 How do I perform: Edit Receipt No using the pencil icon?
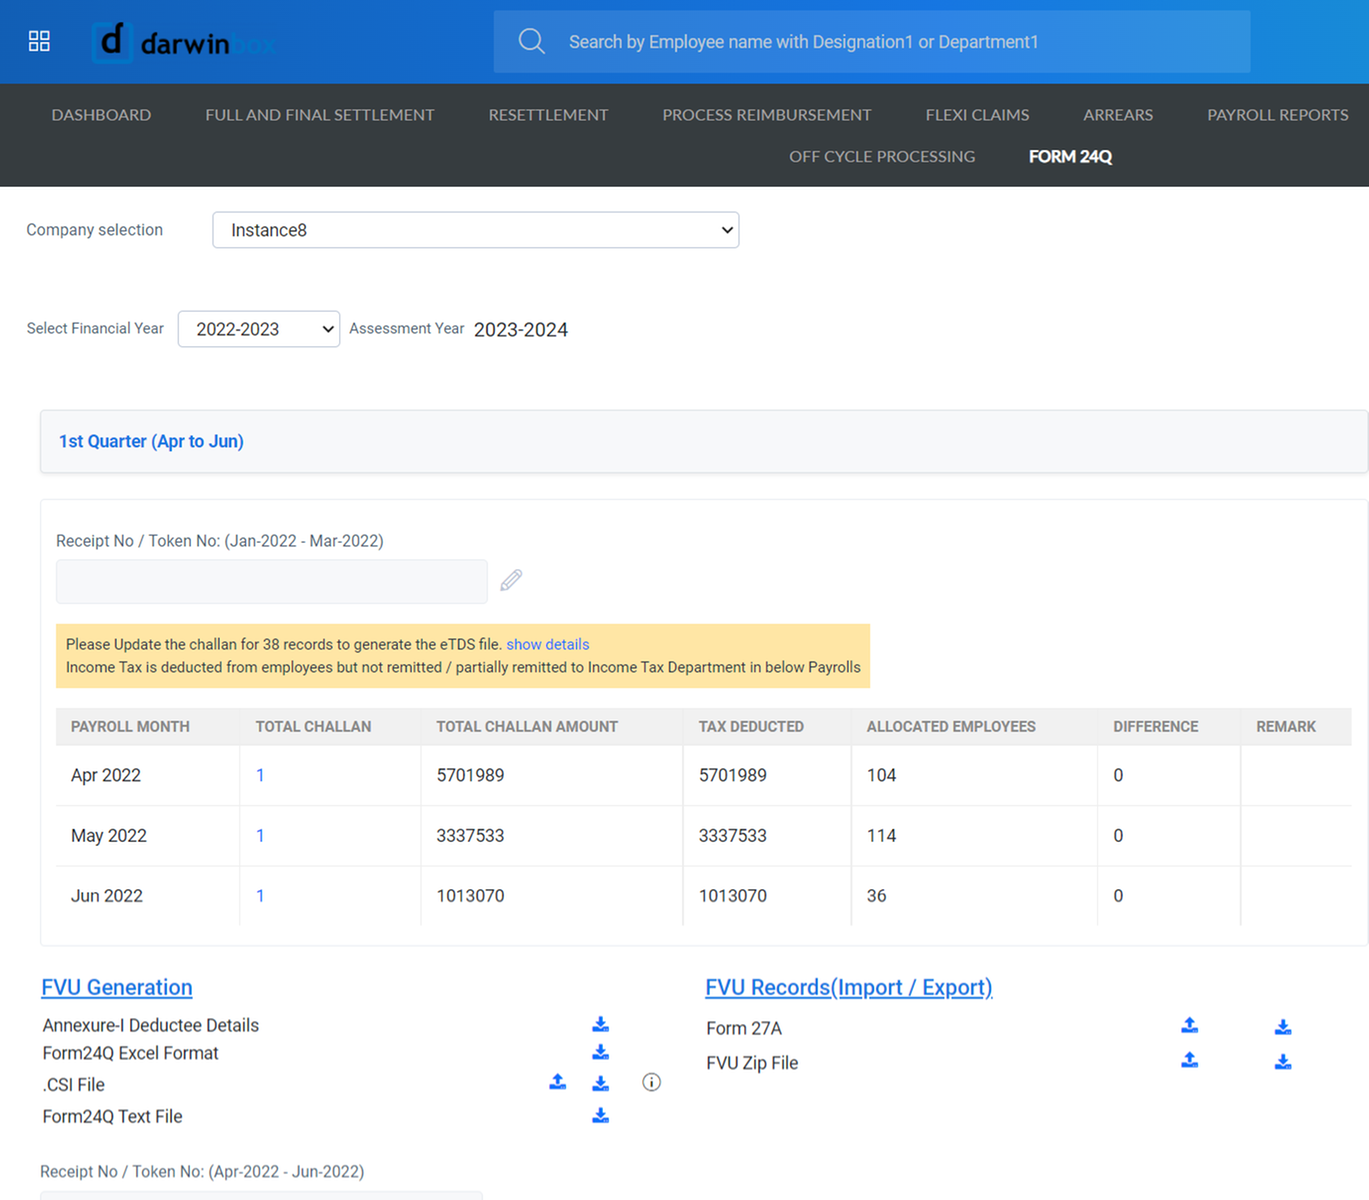[511, 580]
